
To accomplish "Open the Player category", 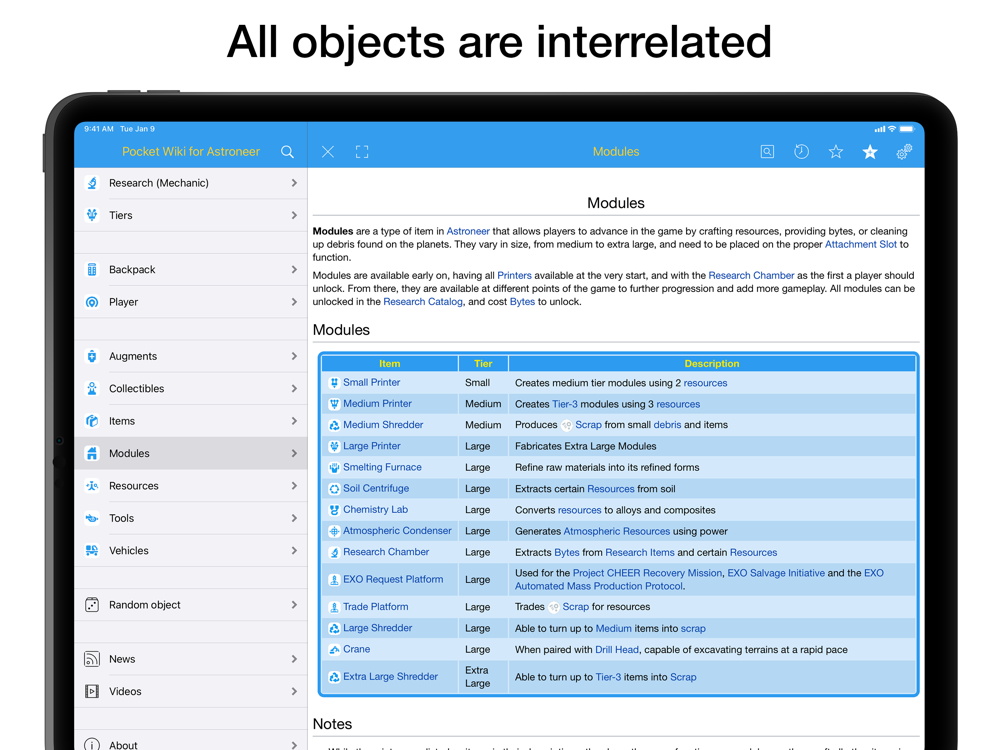I will click(x=191, y=302).
